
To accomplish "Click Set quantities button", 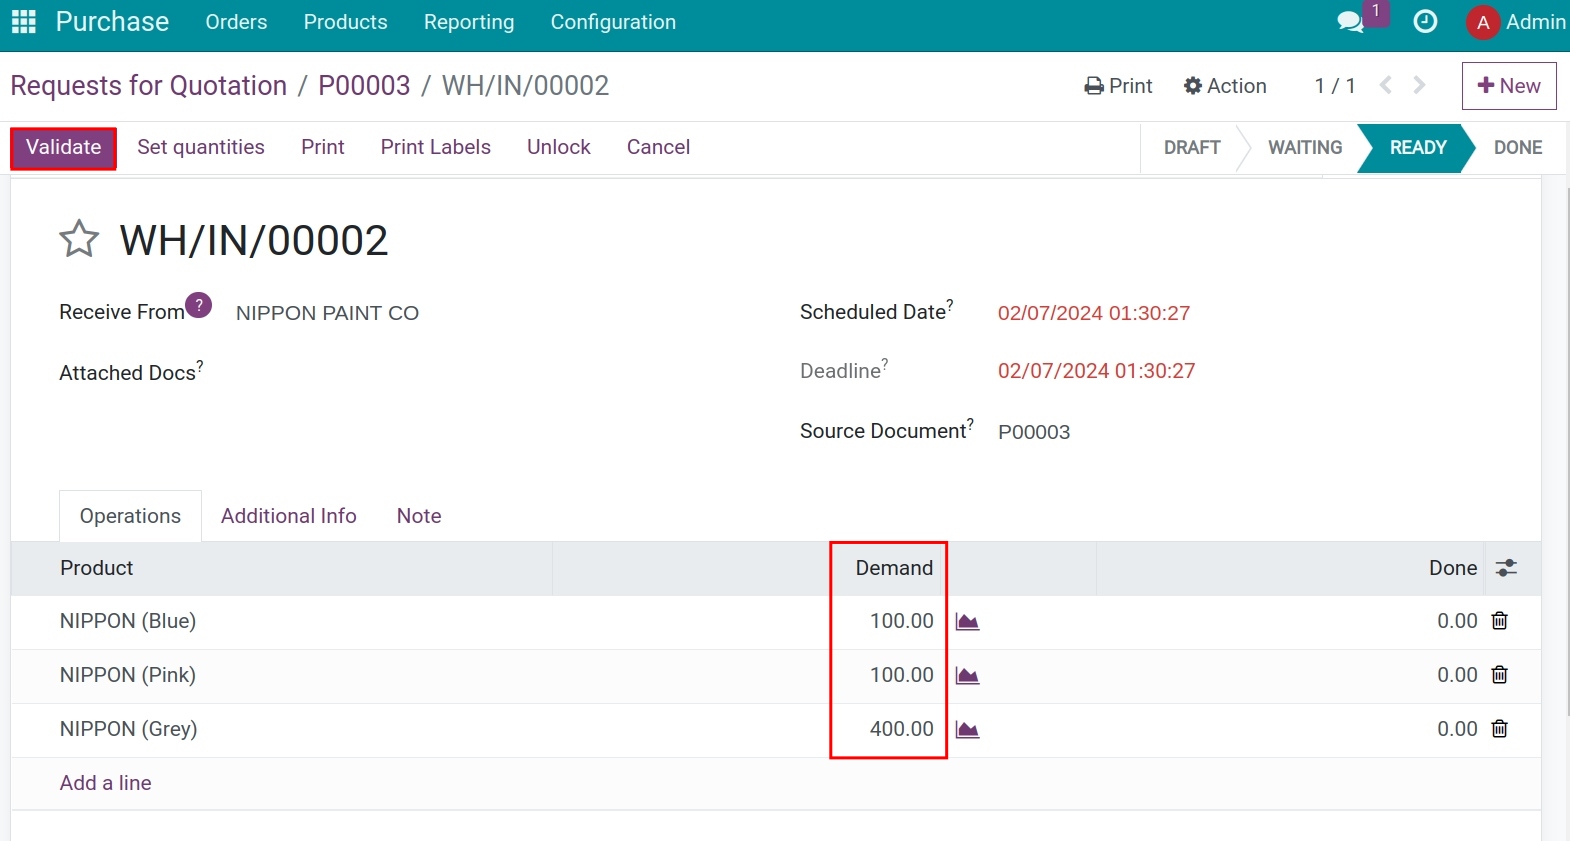I will pyautogui.click(x=201, y=147).
